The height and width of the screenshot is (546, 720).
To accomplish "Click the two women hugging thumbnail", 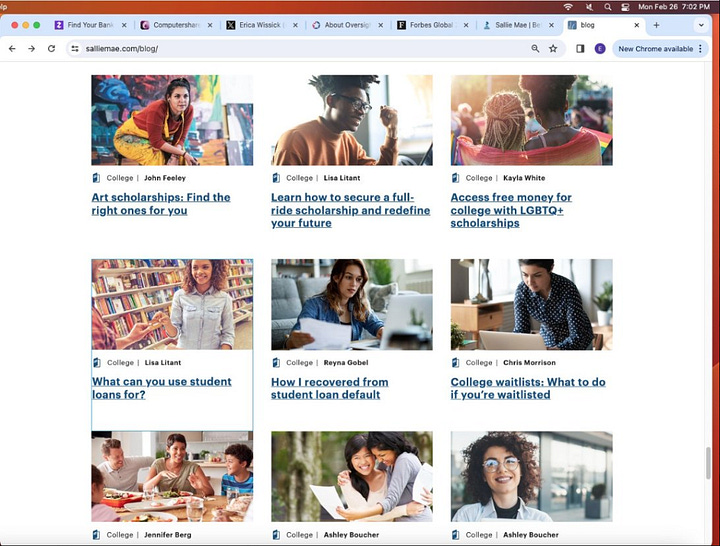I will (x=352, y=477).
